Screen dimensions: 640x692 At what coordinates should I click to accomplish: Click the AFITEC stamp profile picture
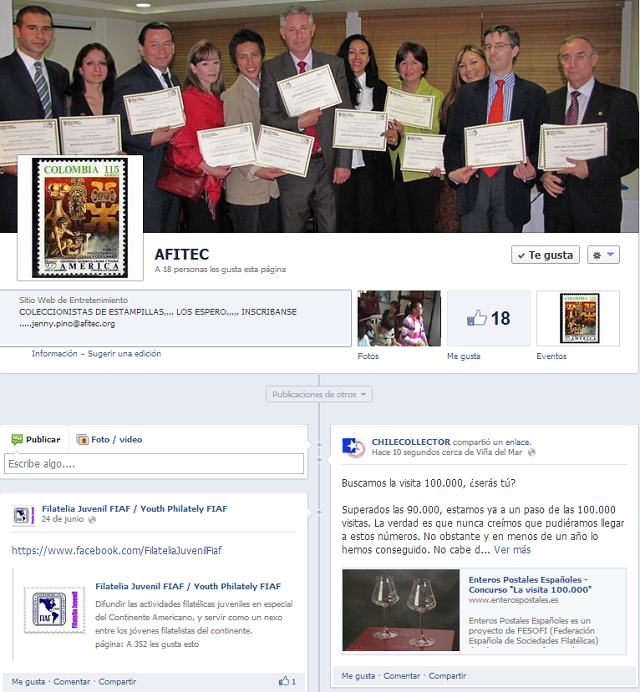(80, 217)
